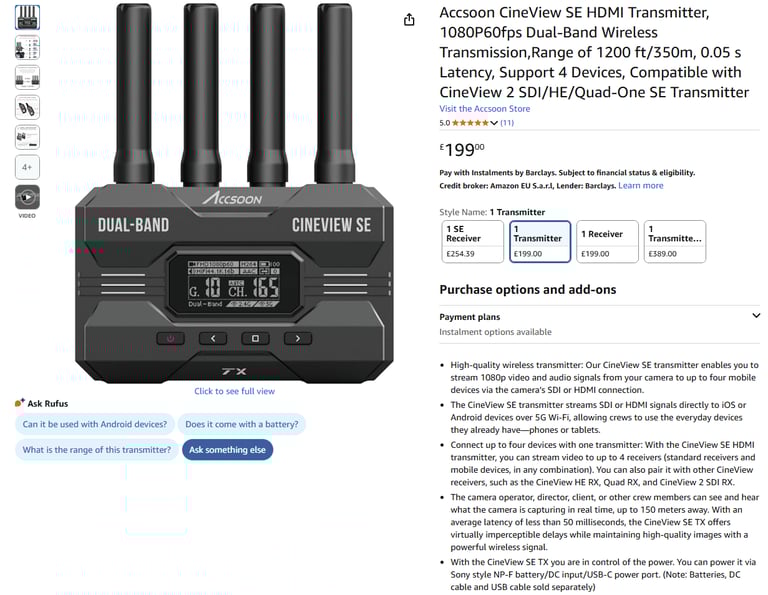The height and width of the screenshot is (595, 768).
Task: Select the 1 Transmitter £199.00 style
Action: click(x=540, y=241)
